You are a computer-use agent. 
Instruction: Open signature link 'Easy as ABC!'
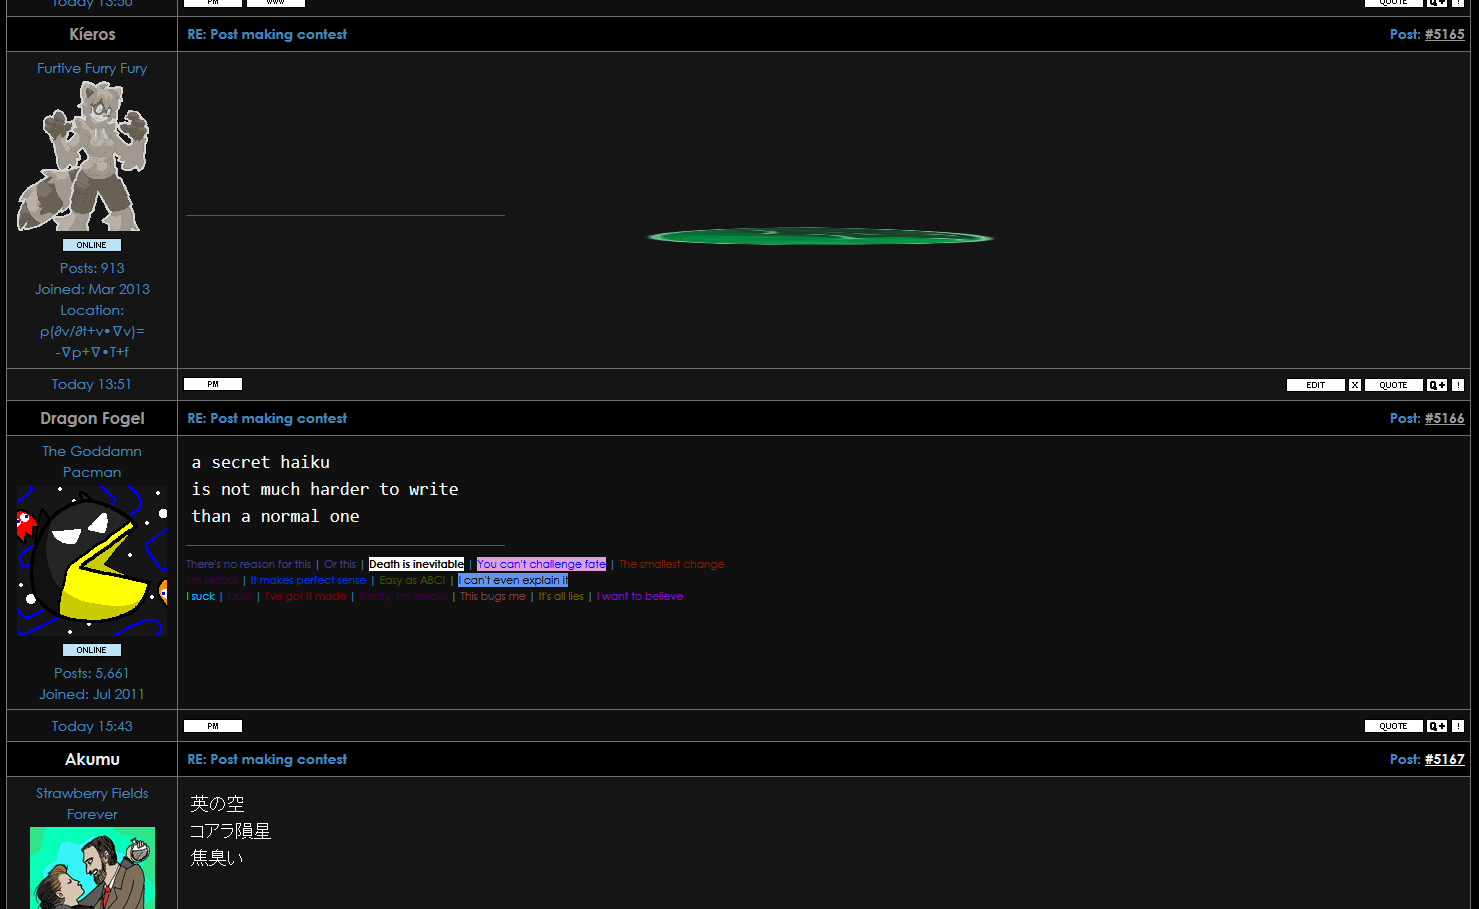412,580
